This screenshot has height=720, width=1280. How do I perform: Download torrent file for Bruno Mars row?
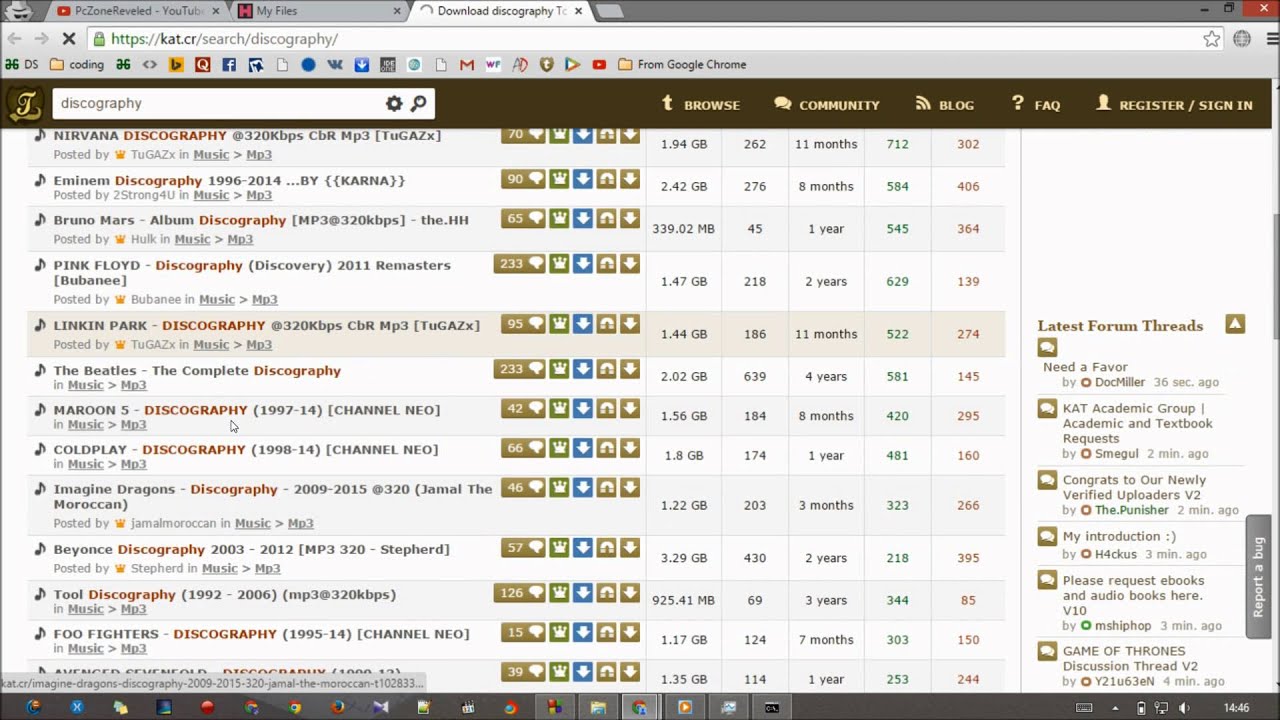tap(629, 218)
